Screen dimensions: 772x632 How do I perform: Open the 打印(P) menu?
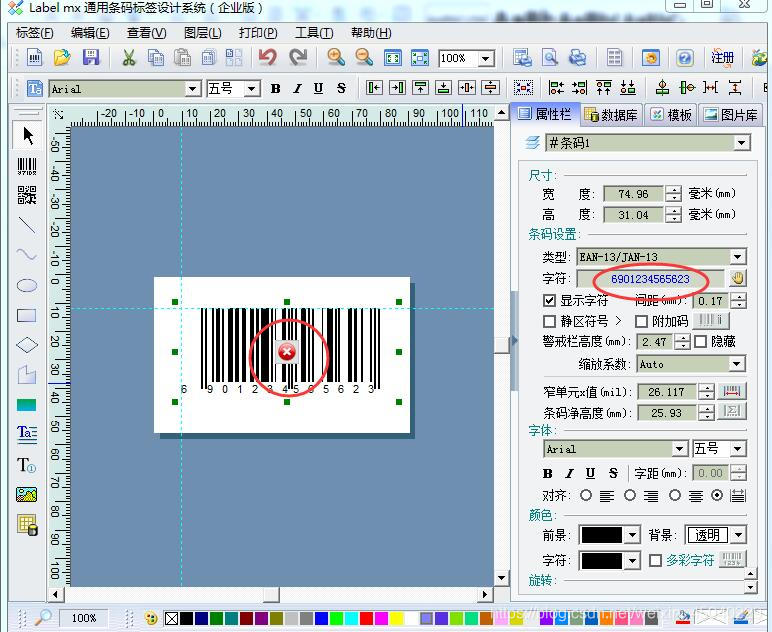point(258,33)
